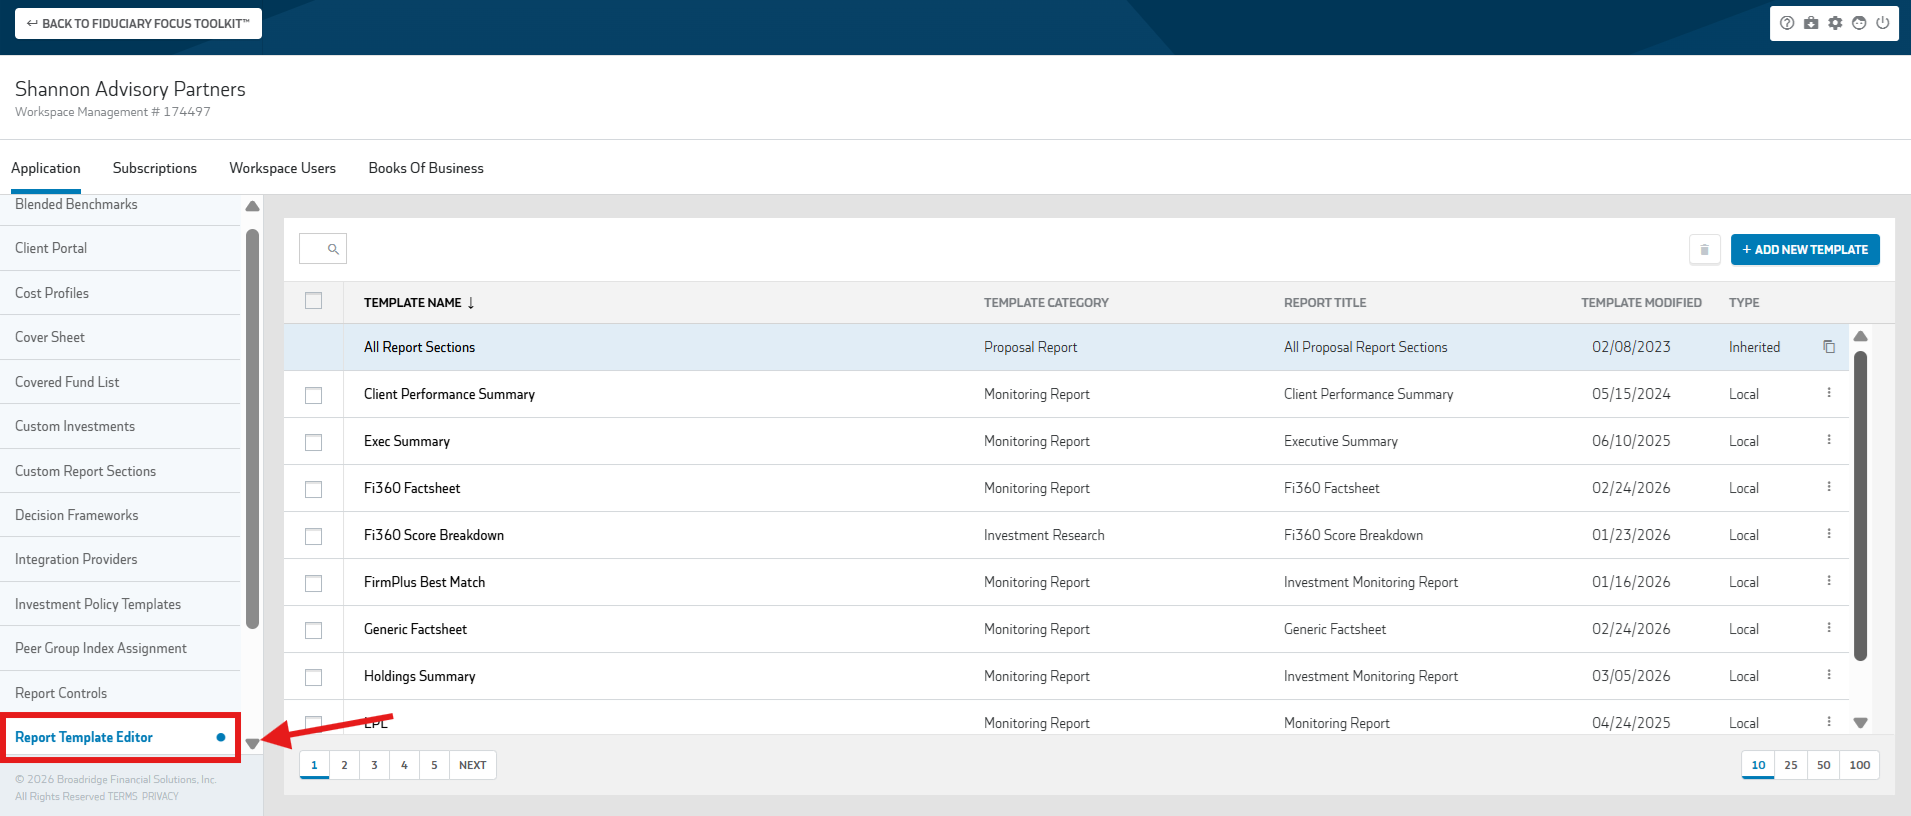Open the PRIVACY footer link

click(x=160, y=797)
